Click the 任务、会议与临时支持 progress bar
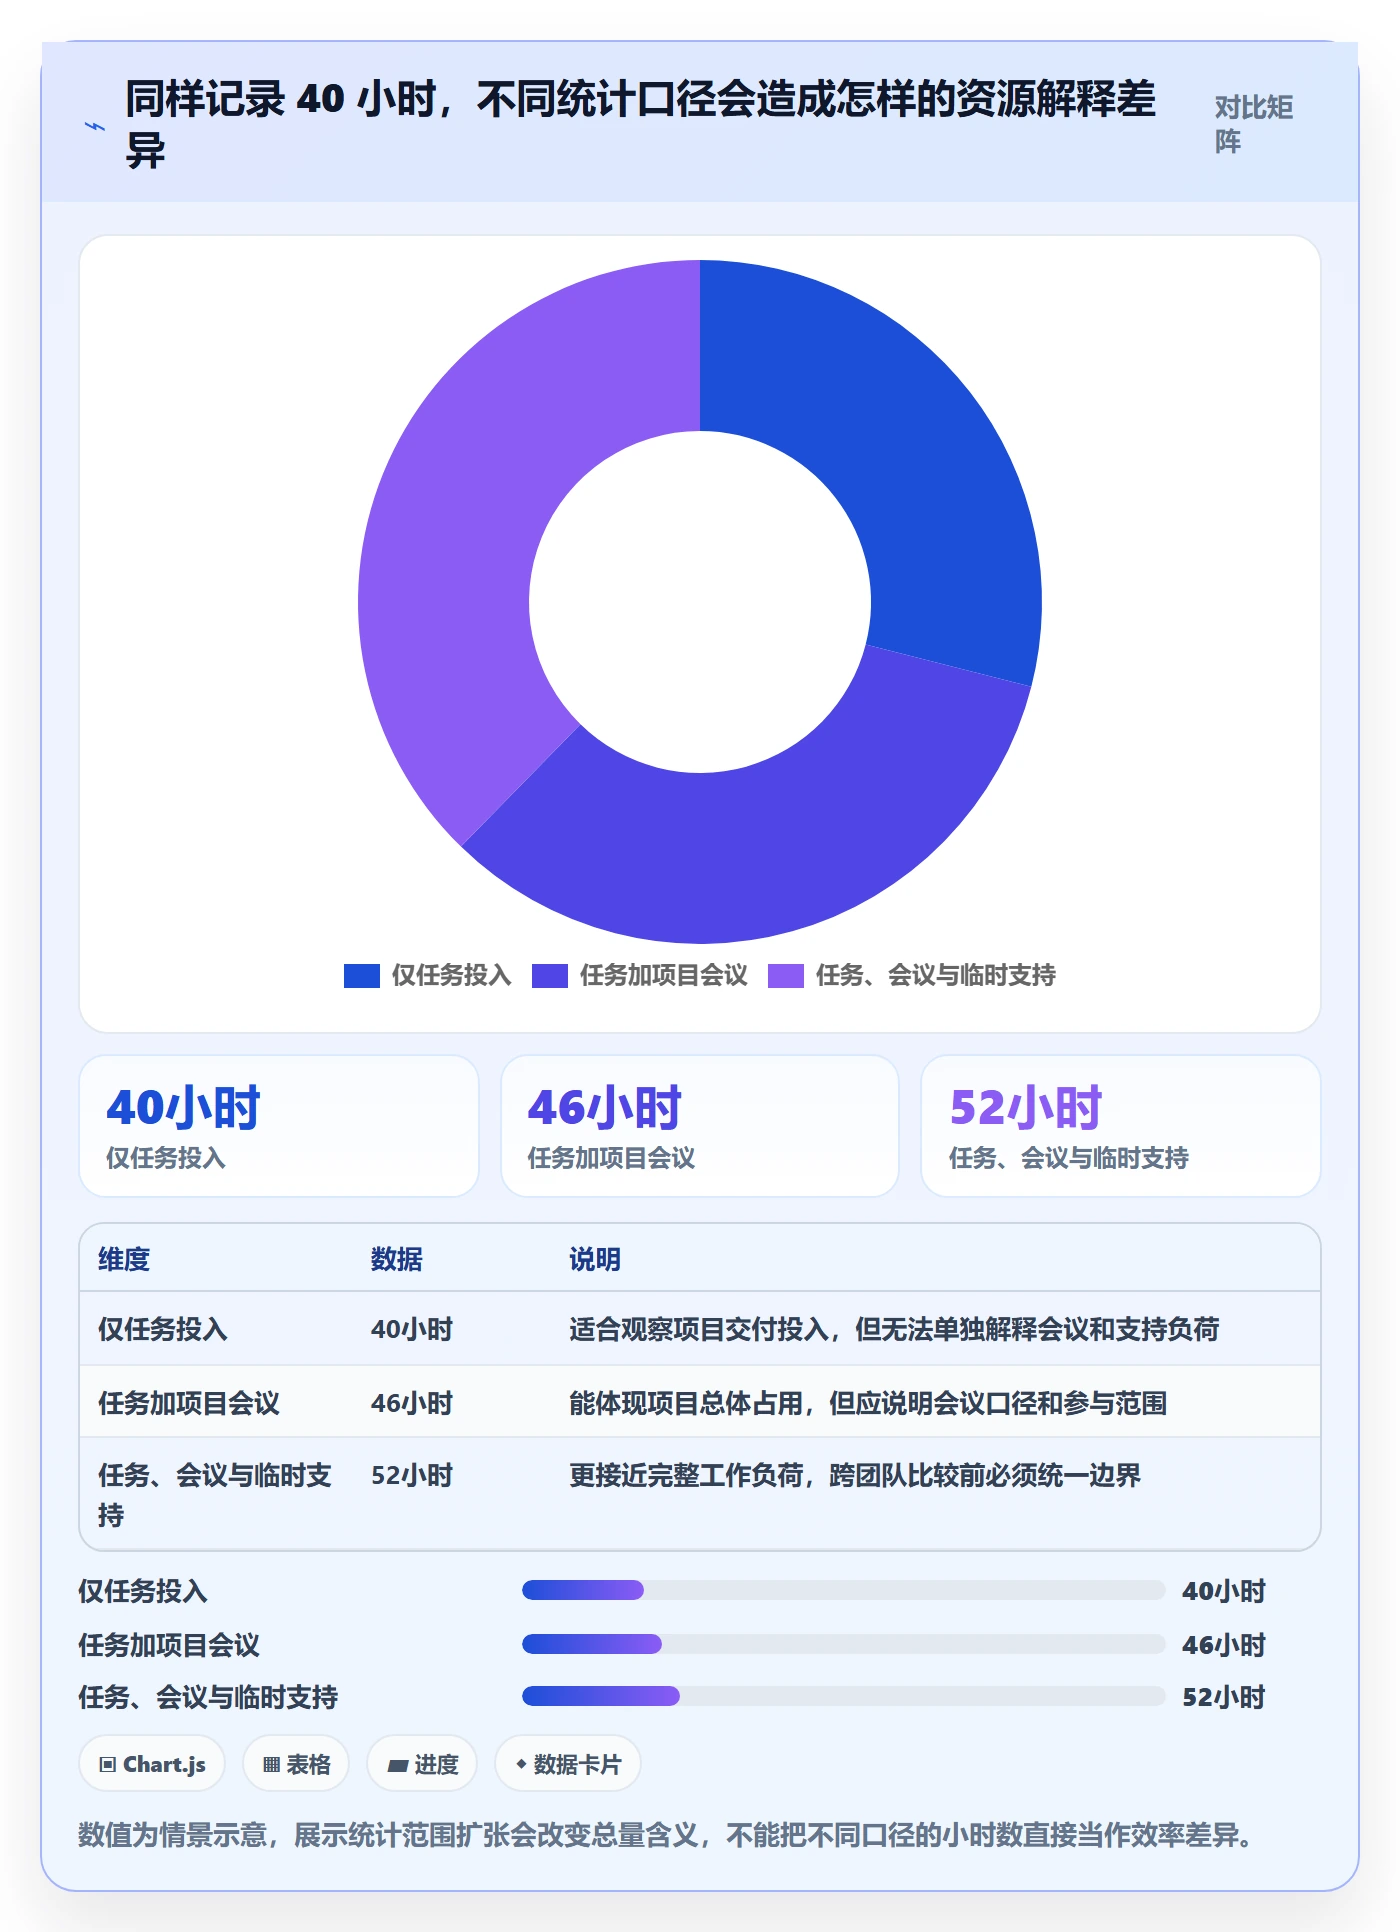The height and width of the screenshot is (1932, 1400). click(844, 1696)
